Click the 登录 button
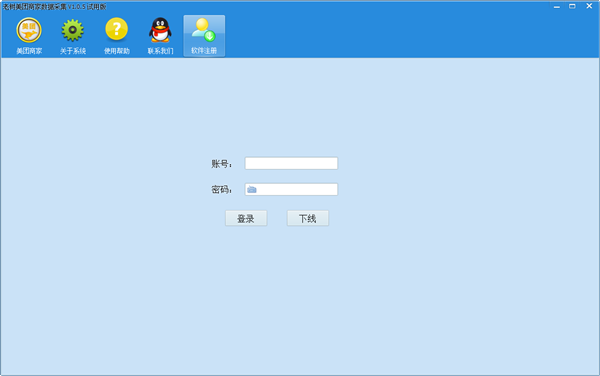The width and height of the screenshot is (600, 376). 246,218
